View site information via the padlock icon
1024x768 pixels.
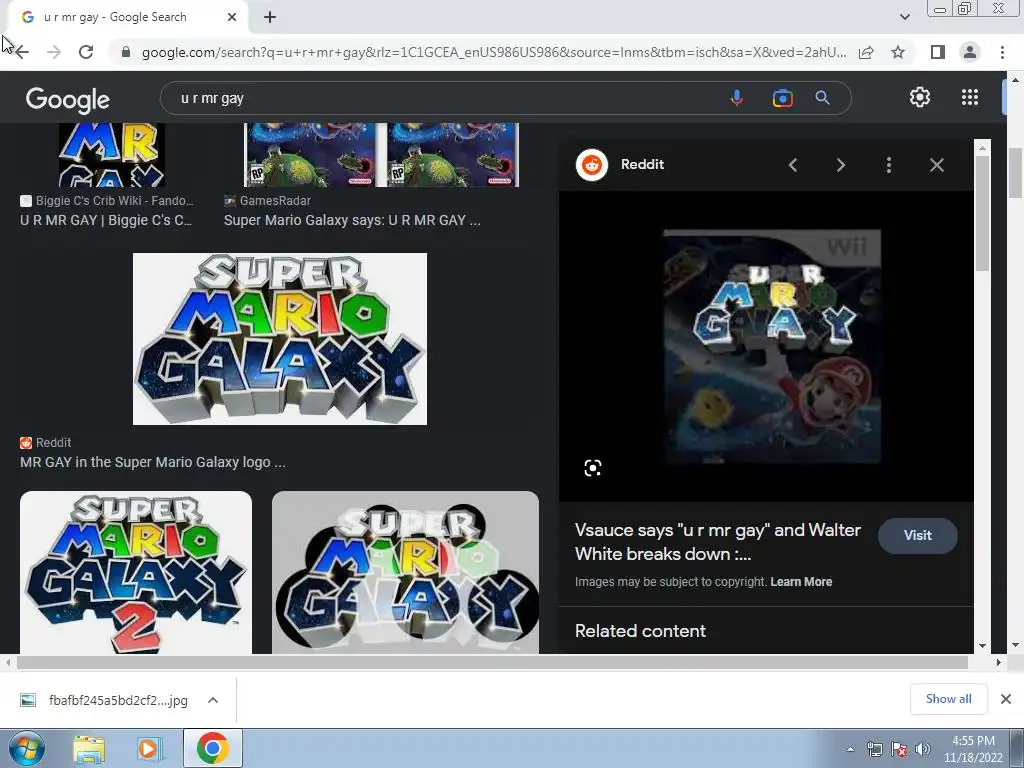tap(126, 52)
